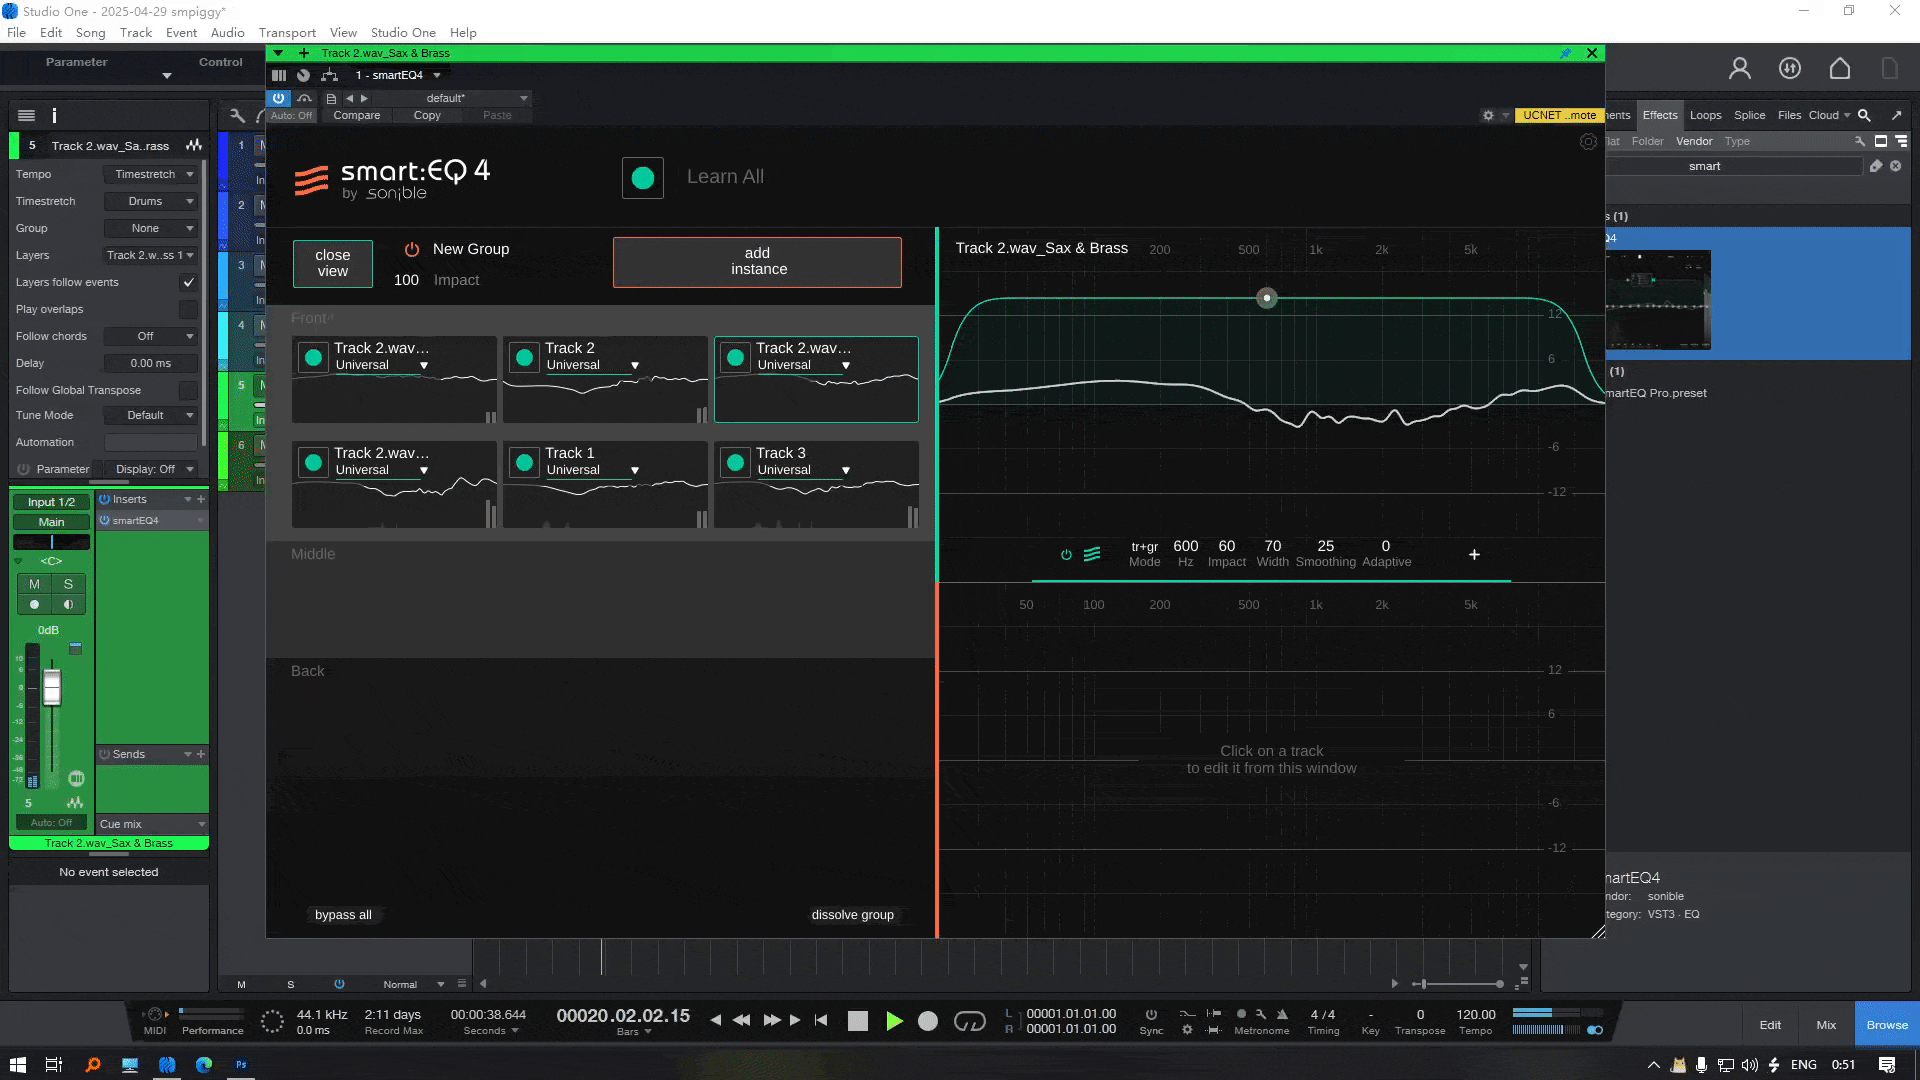The height and width of the screenshot is (1080, 1920).
Task: Select next preset arrow
Action: (365, 98)
